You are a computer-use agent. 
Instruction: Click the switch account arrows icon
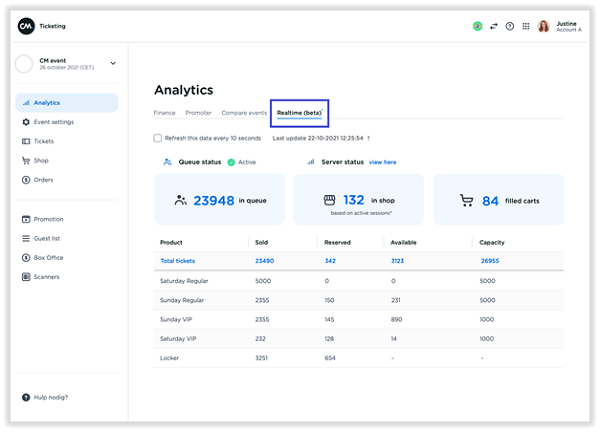[x=493, y=26]
